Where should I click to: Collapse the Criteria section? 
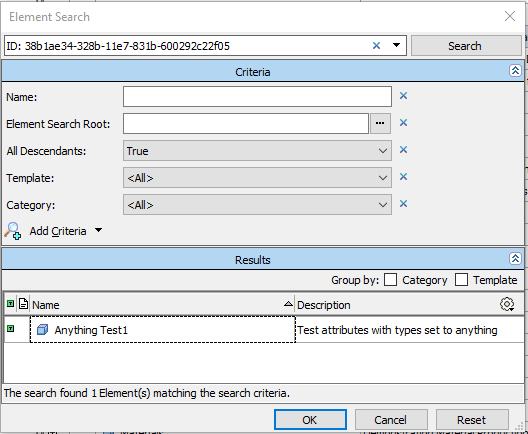click(x=515, y=71)
